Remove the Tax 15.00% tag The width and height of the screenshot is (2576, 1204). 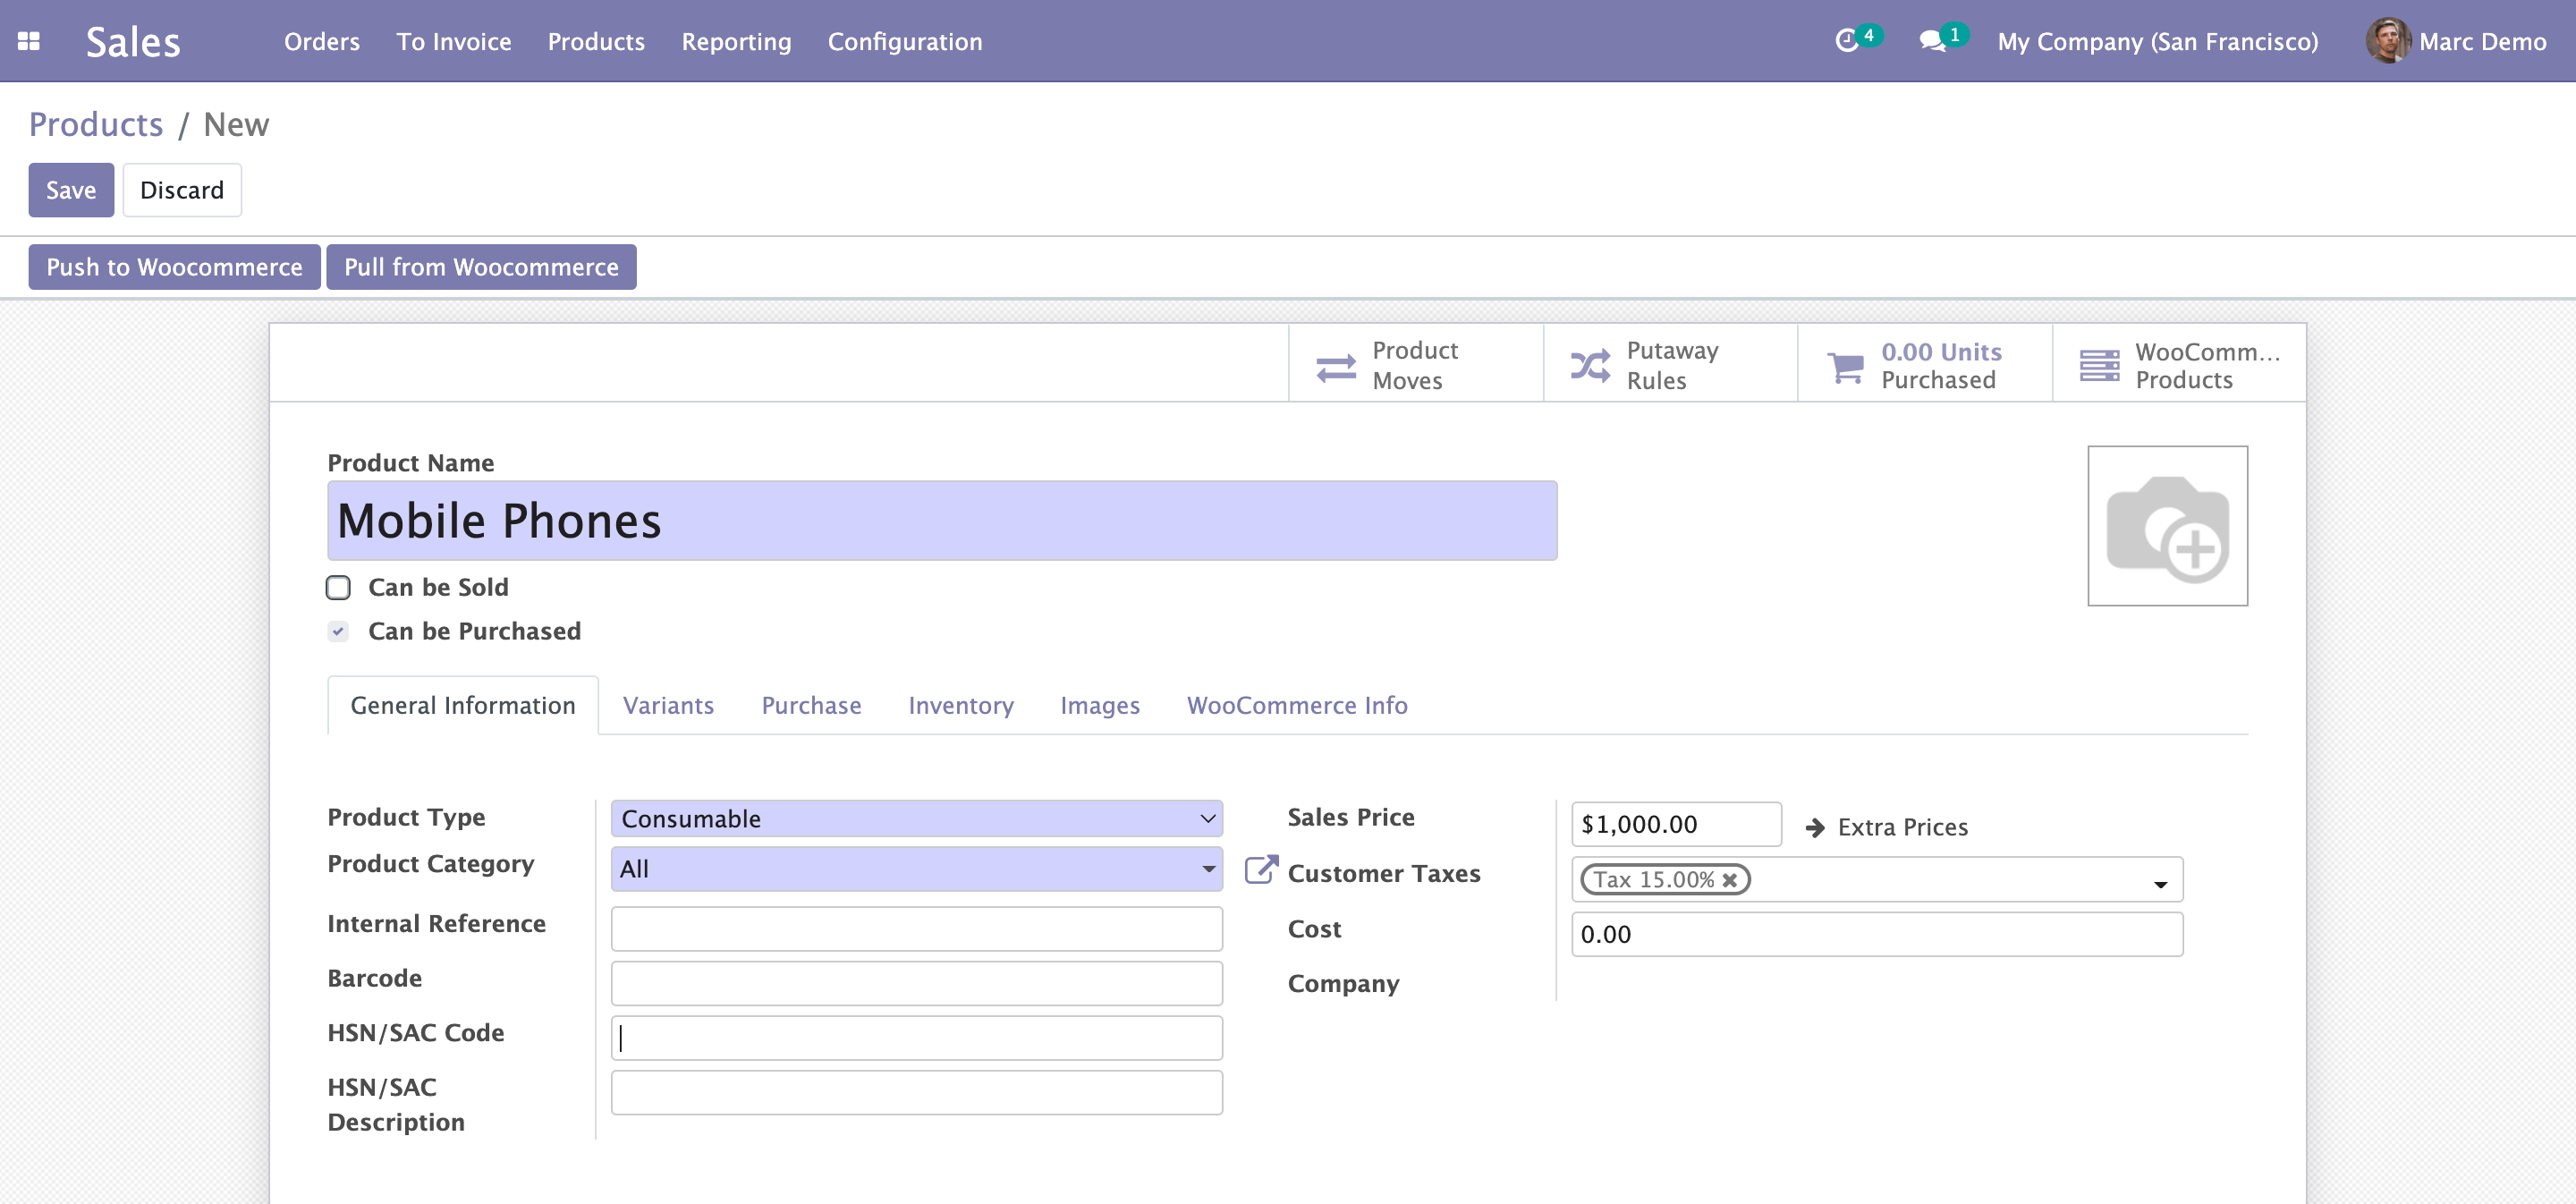point(1729,880)
